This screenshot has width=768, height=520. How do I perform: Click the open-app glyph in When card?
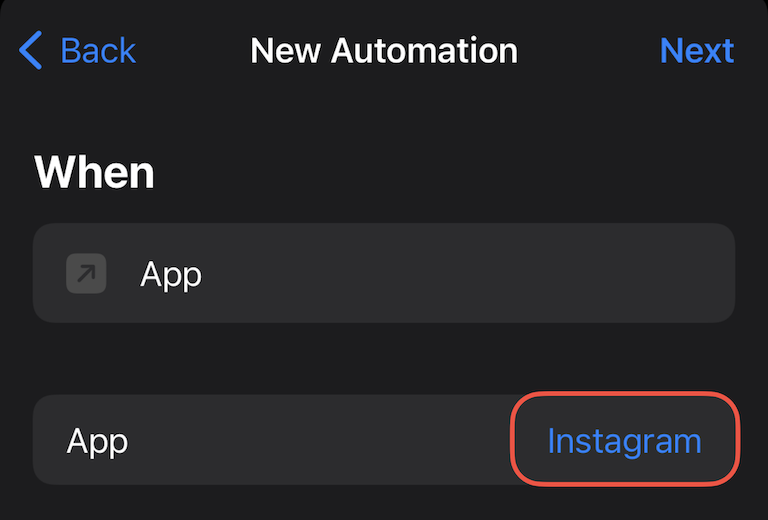86,273
